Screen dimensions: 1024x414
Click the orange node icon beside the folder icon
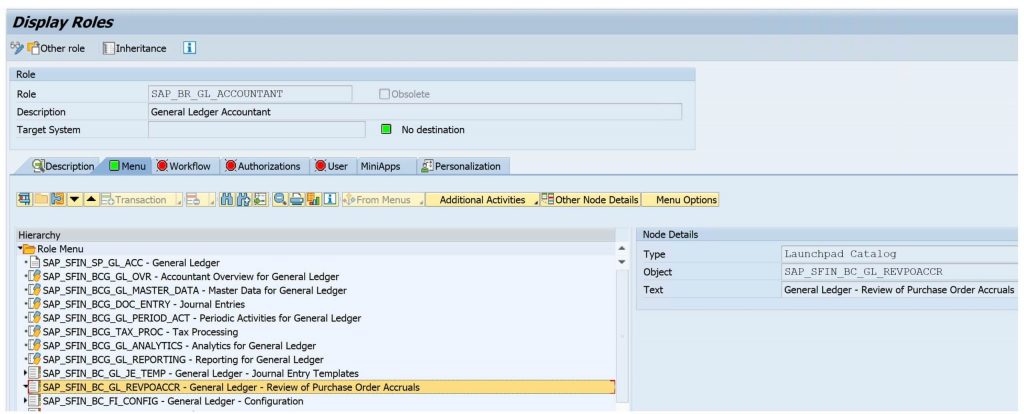pos(57,200)
